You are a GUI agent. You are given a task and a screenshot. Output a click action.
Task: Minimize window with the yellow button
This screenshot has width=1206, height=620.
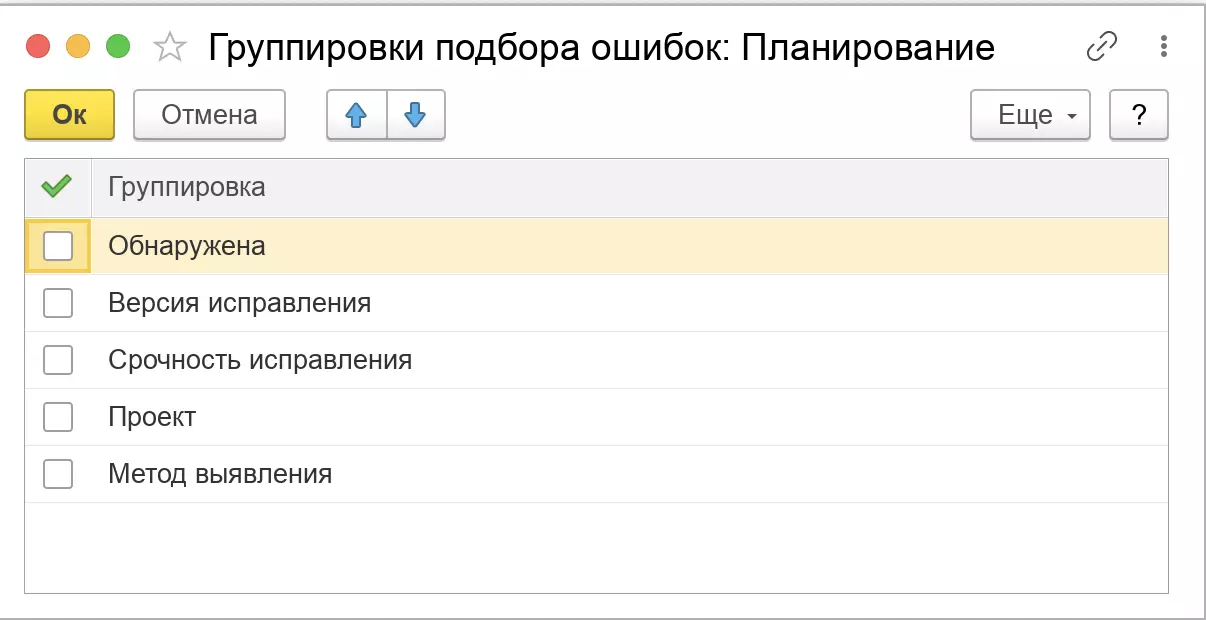(78, 46)
